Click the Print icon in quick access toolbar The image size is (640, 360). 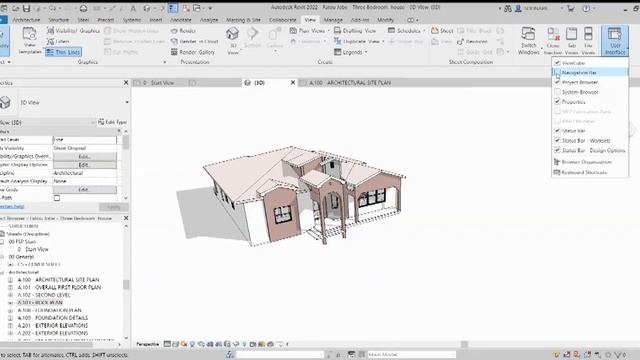[84, 8]
